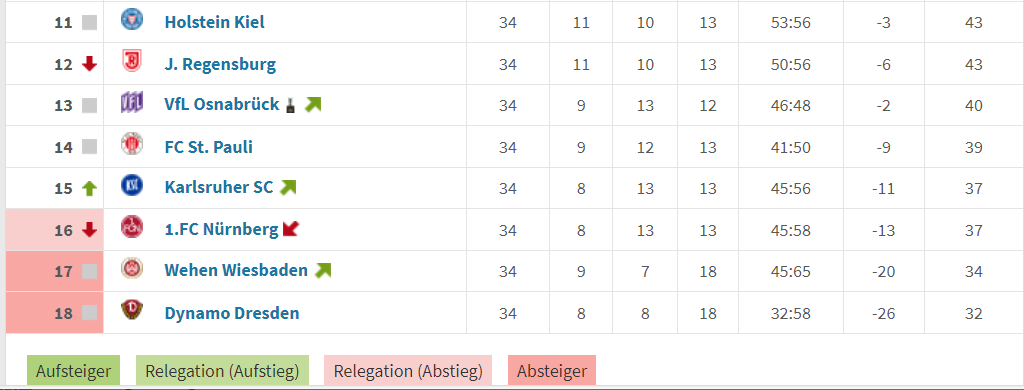The image size is (1024, 390).
Task: Click the green promoted arrow beside VfL Osnabrück
Action: (313, 105)
